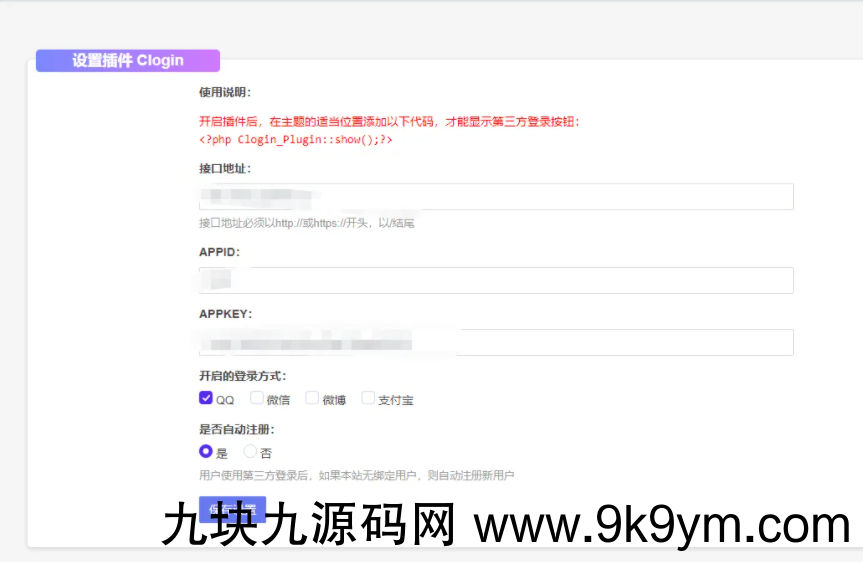Click the APPID field label
The image size is (863, 562).
tap(219, 252)
